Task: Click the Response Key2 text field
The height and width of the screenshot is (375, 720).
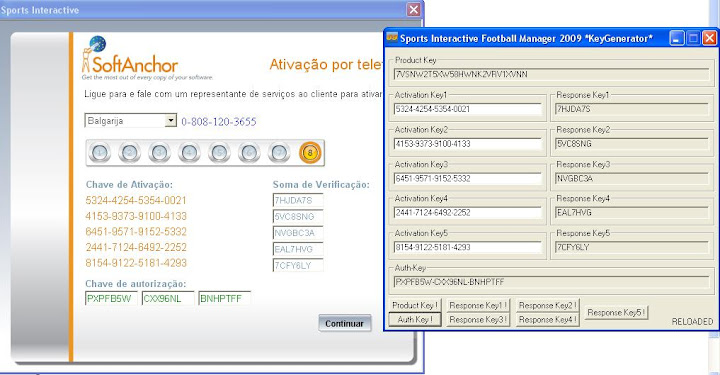Action: pos(632,144)
